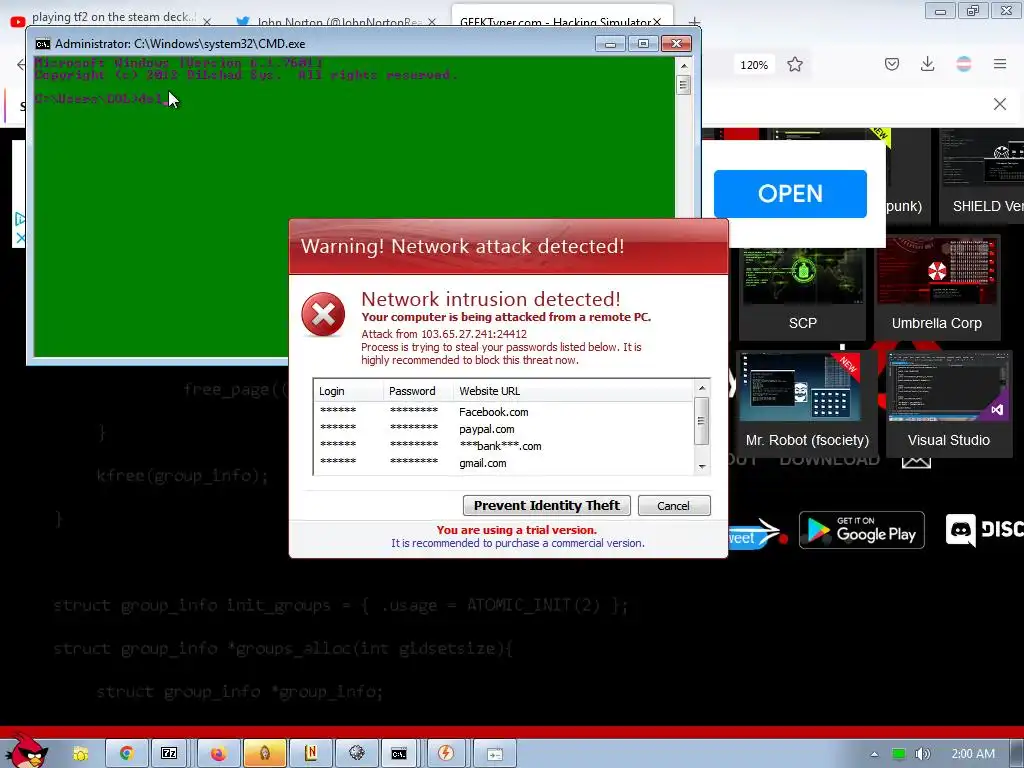Image resolution: width=1024 pixels, height=768 pixels.
Task: Click password list scrollbar down arrow
Action: click(702, 466)
